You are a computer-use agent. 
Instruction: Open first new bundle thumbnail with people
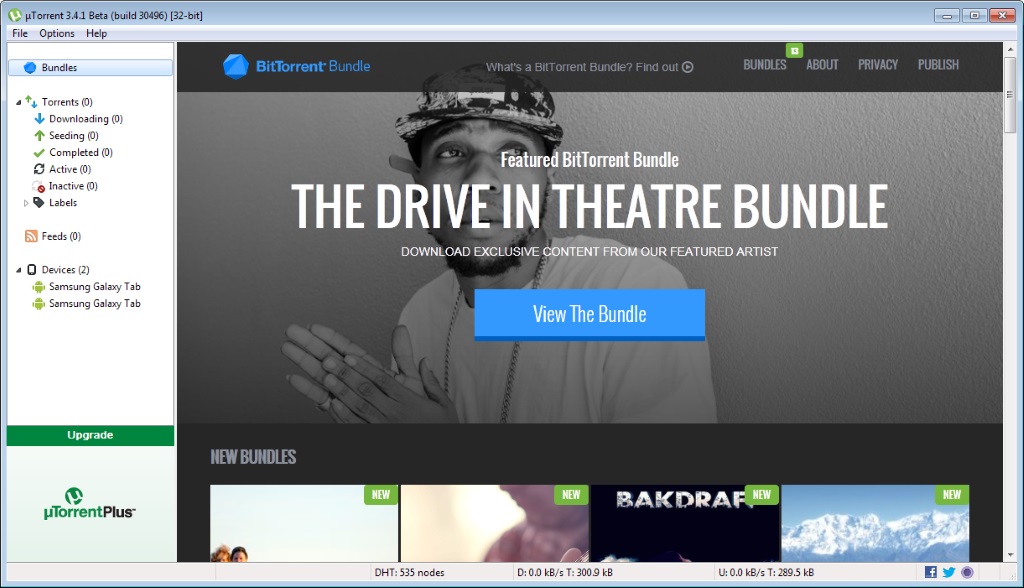click(304, 523)
